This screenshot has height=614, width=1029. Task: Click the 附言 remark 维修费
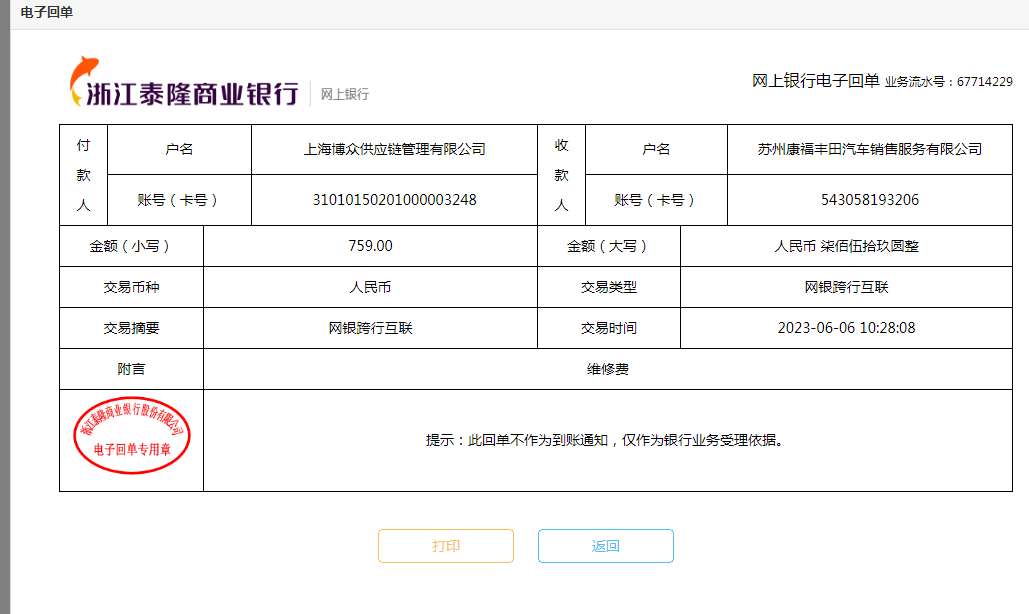[x=607, y=369]
